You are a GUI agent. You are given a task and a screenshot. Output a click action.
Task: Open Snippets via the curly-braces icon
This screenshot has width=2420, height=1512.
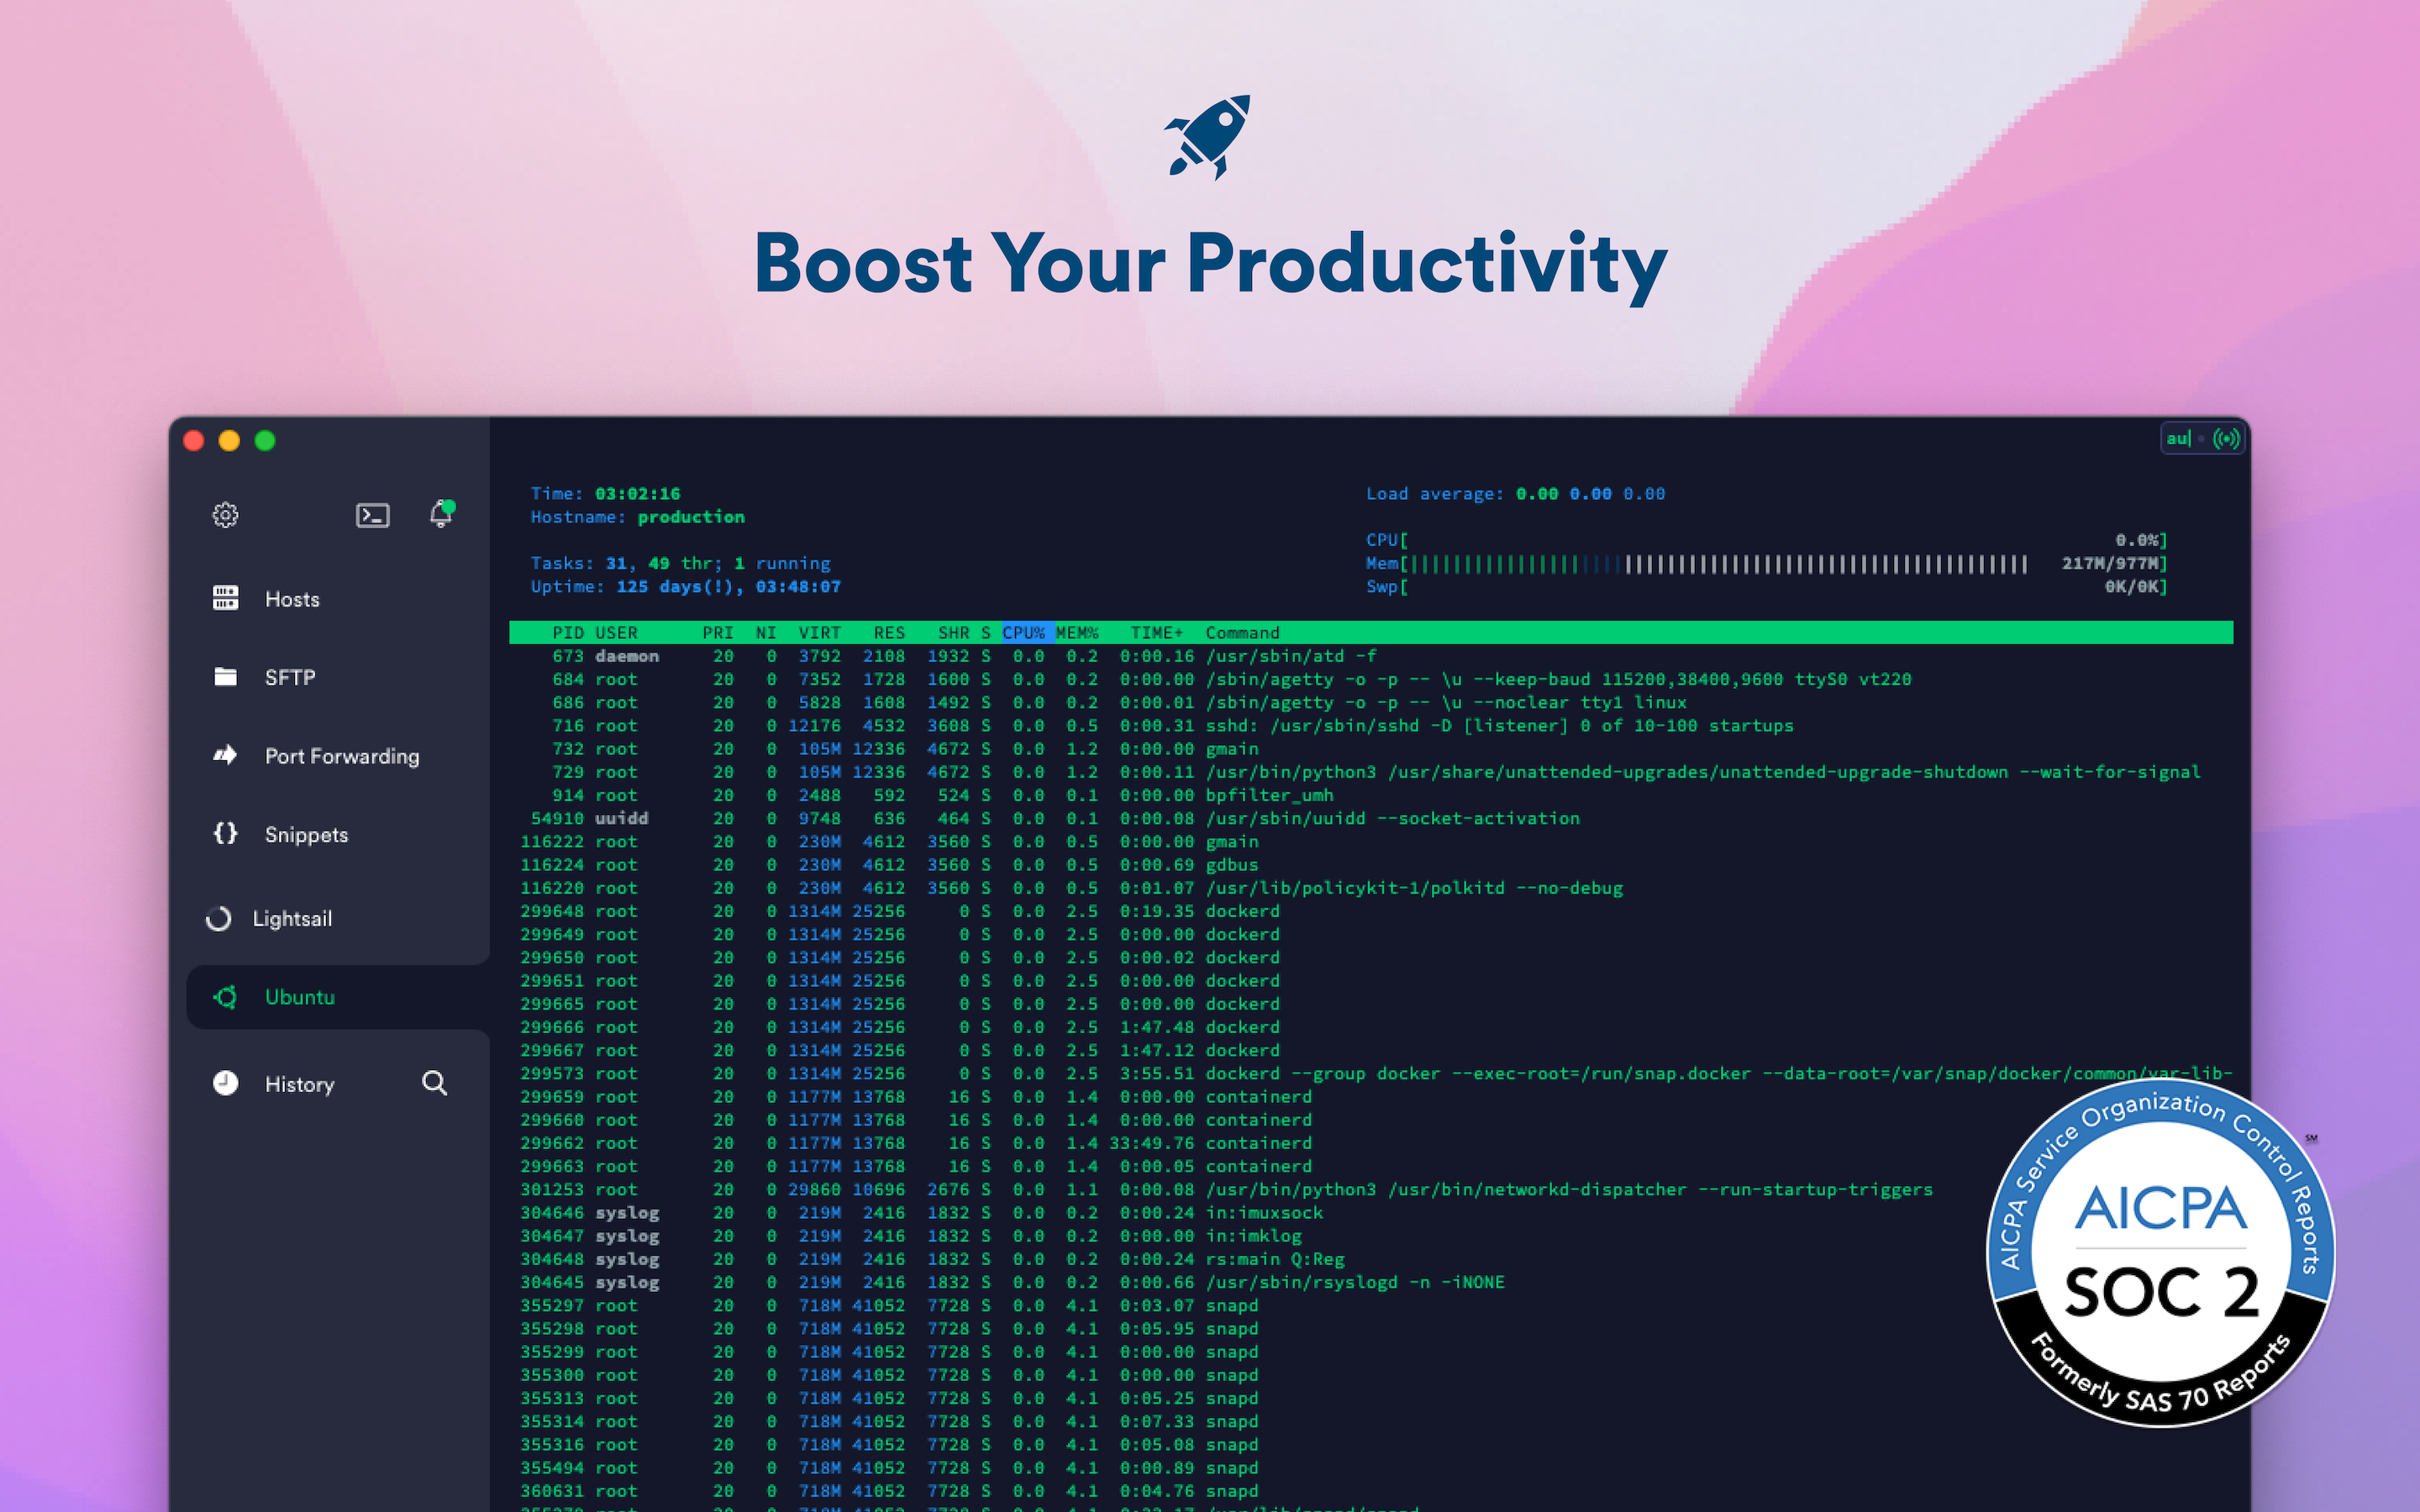coord(225,834)
